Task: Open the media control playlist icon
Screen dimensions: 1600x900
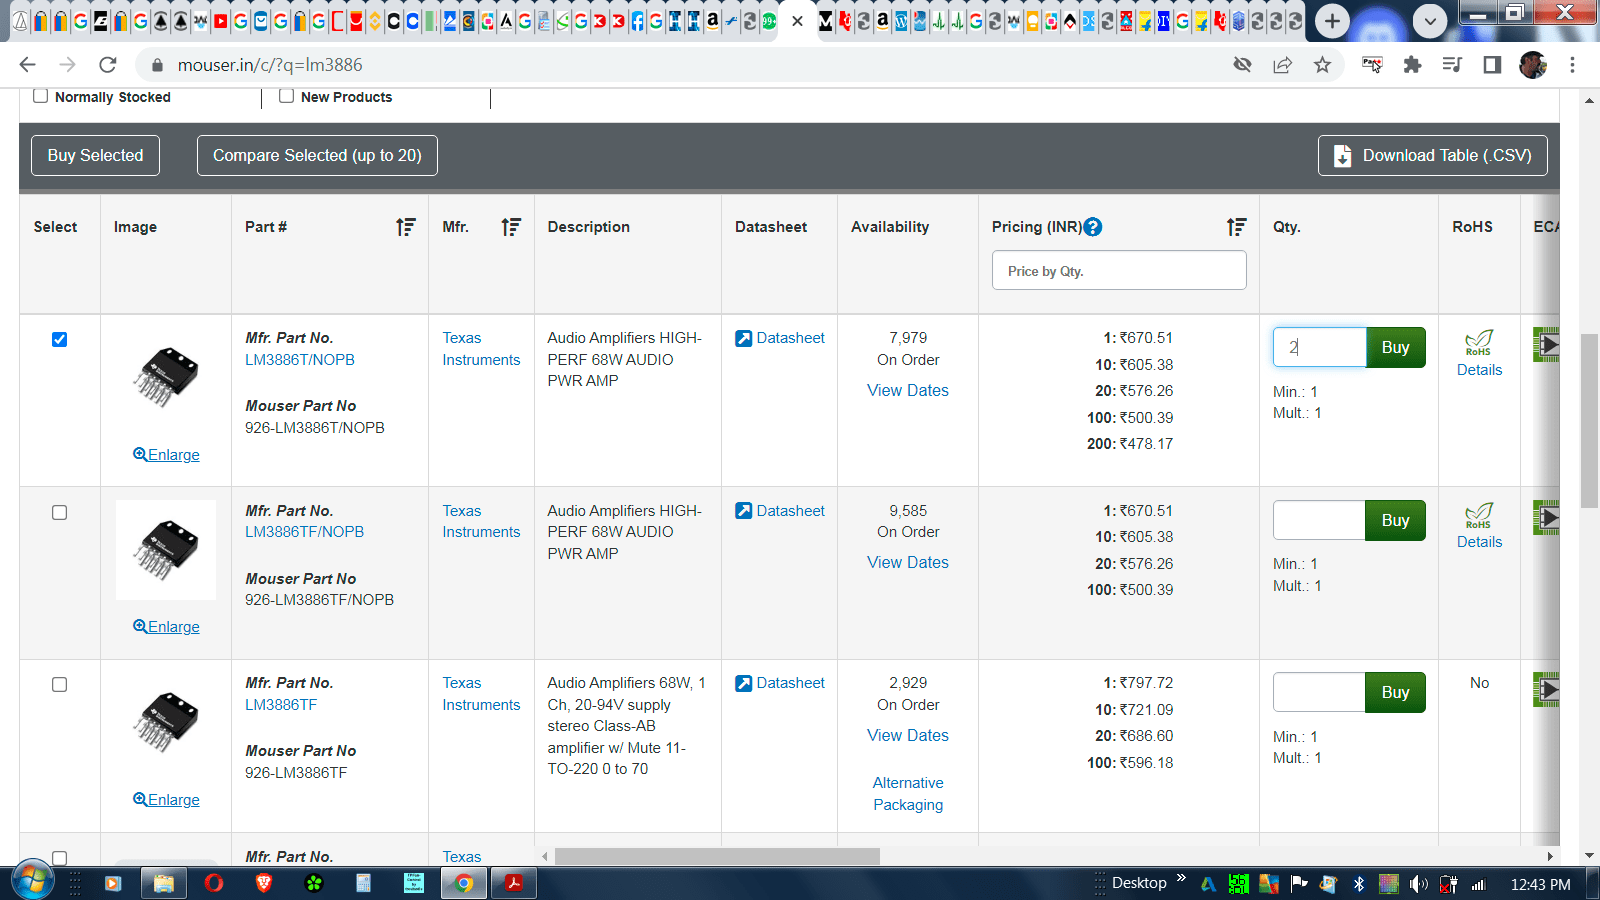Action: pos(1452,65)
